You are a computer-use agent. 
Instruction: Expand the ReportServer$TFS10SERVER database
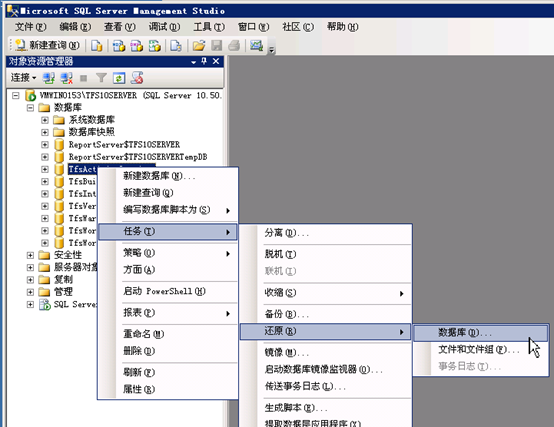click(45, 144)
